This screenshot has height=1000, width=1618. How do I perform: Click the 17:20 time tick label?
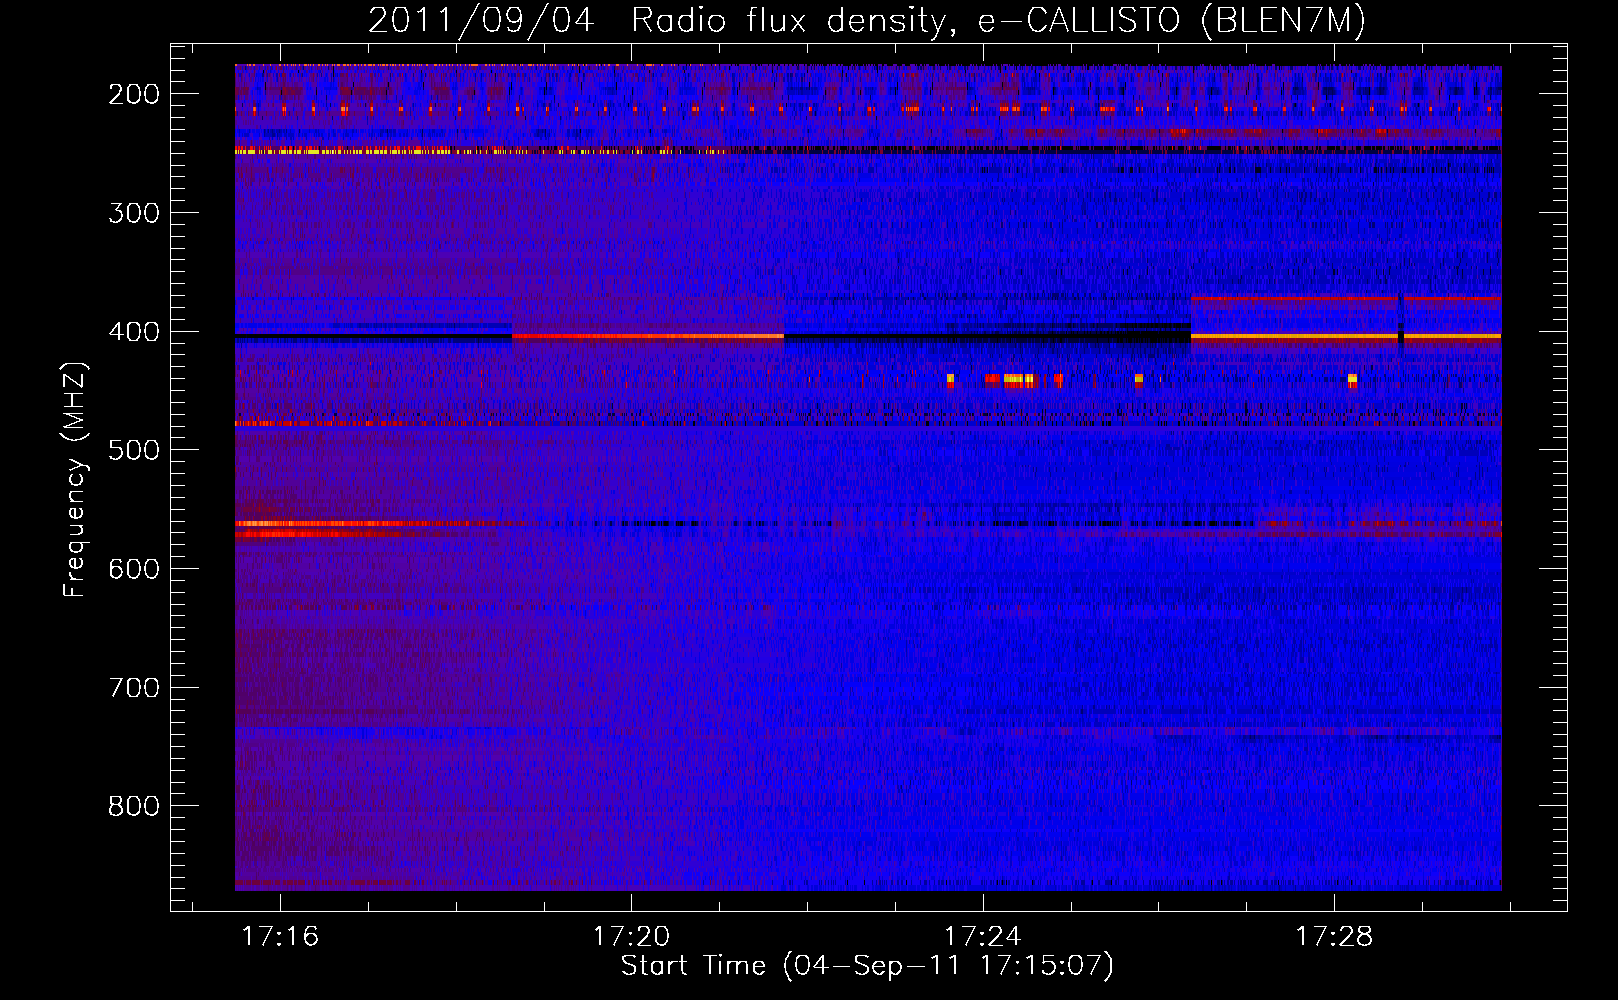(631, 937)
